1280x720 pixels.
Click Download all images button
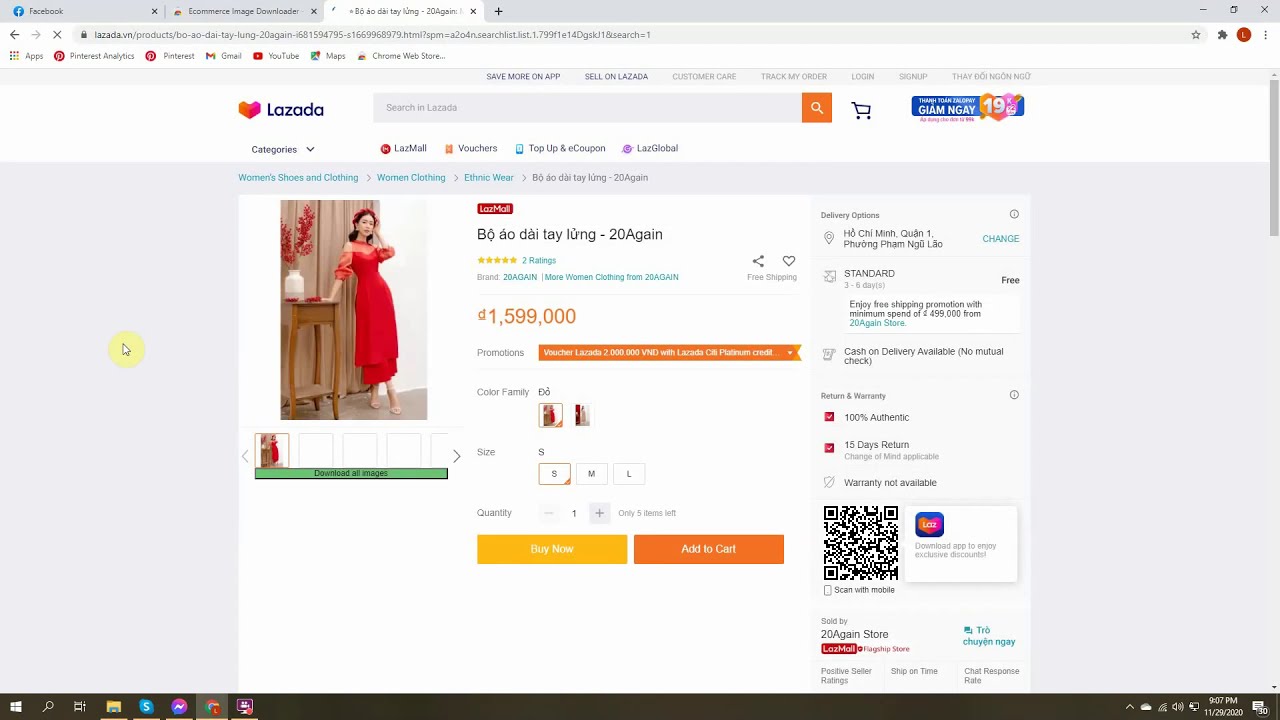(351, 473)
